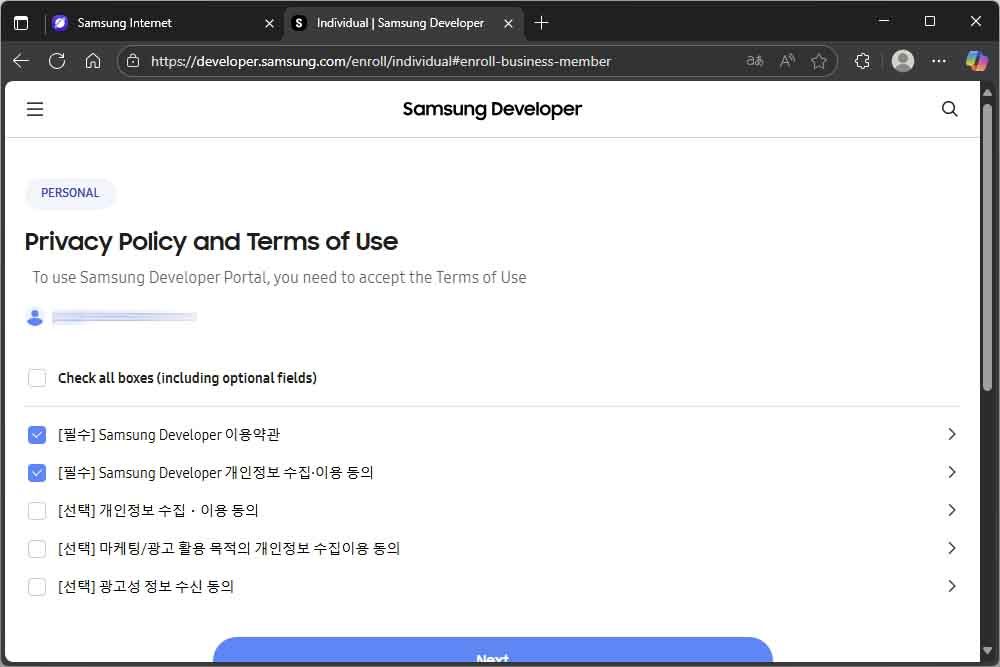Click the user account person icon
Screen dimensions: 1000x667
(35, 317)
